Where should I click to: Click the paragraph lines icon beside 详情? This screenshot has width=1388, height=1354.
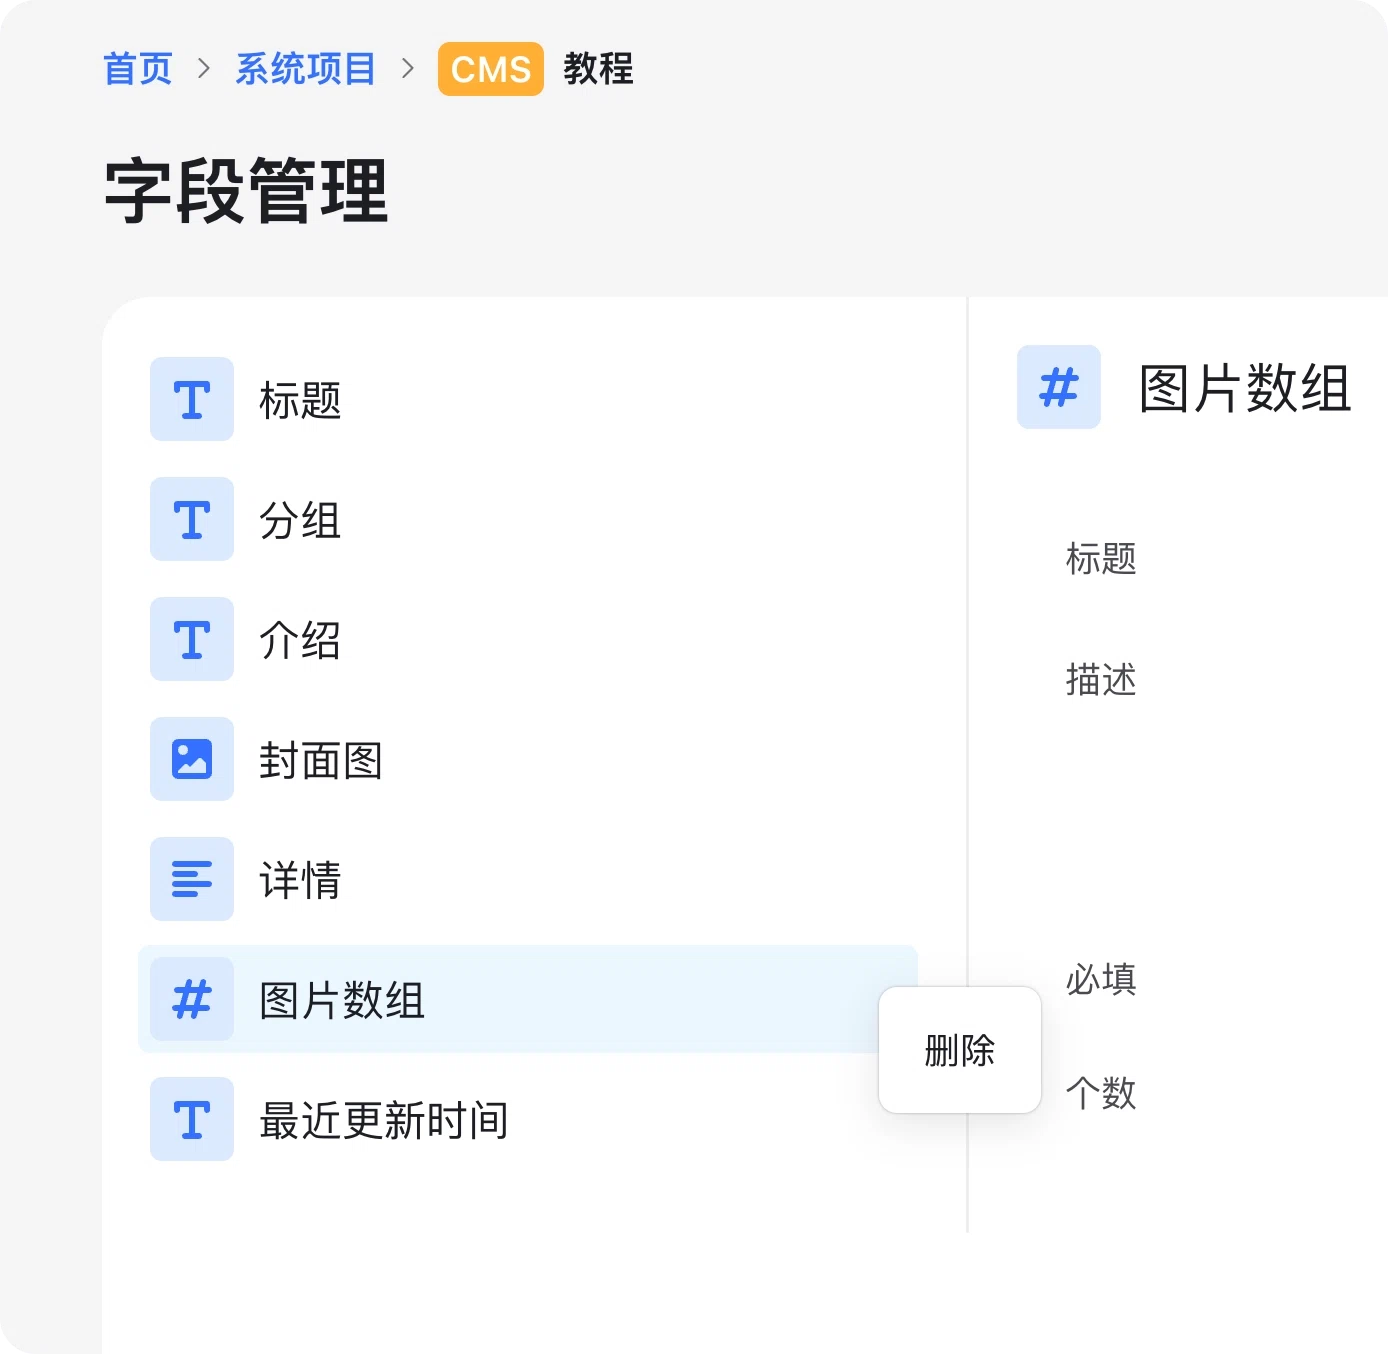192,879
